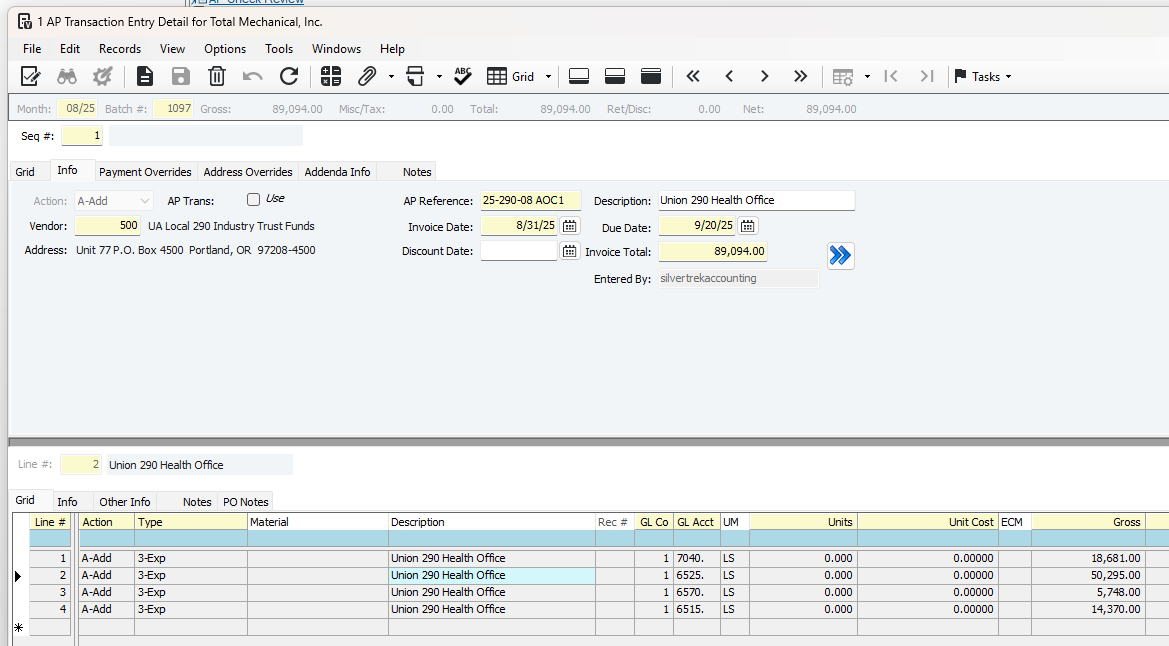Click the last line item navigation icon
Image resolution: width=1169 pixels, height=646 pixels.
pyautogui.click(x=927, y=76)
